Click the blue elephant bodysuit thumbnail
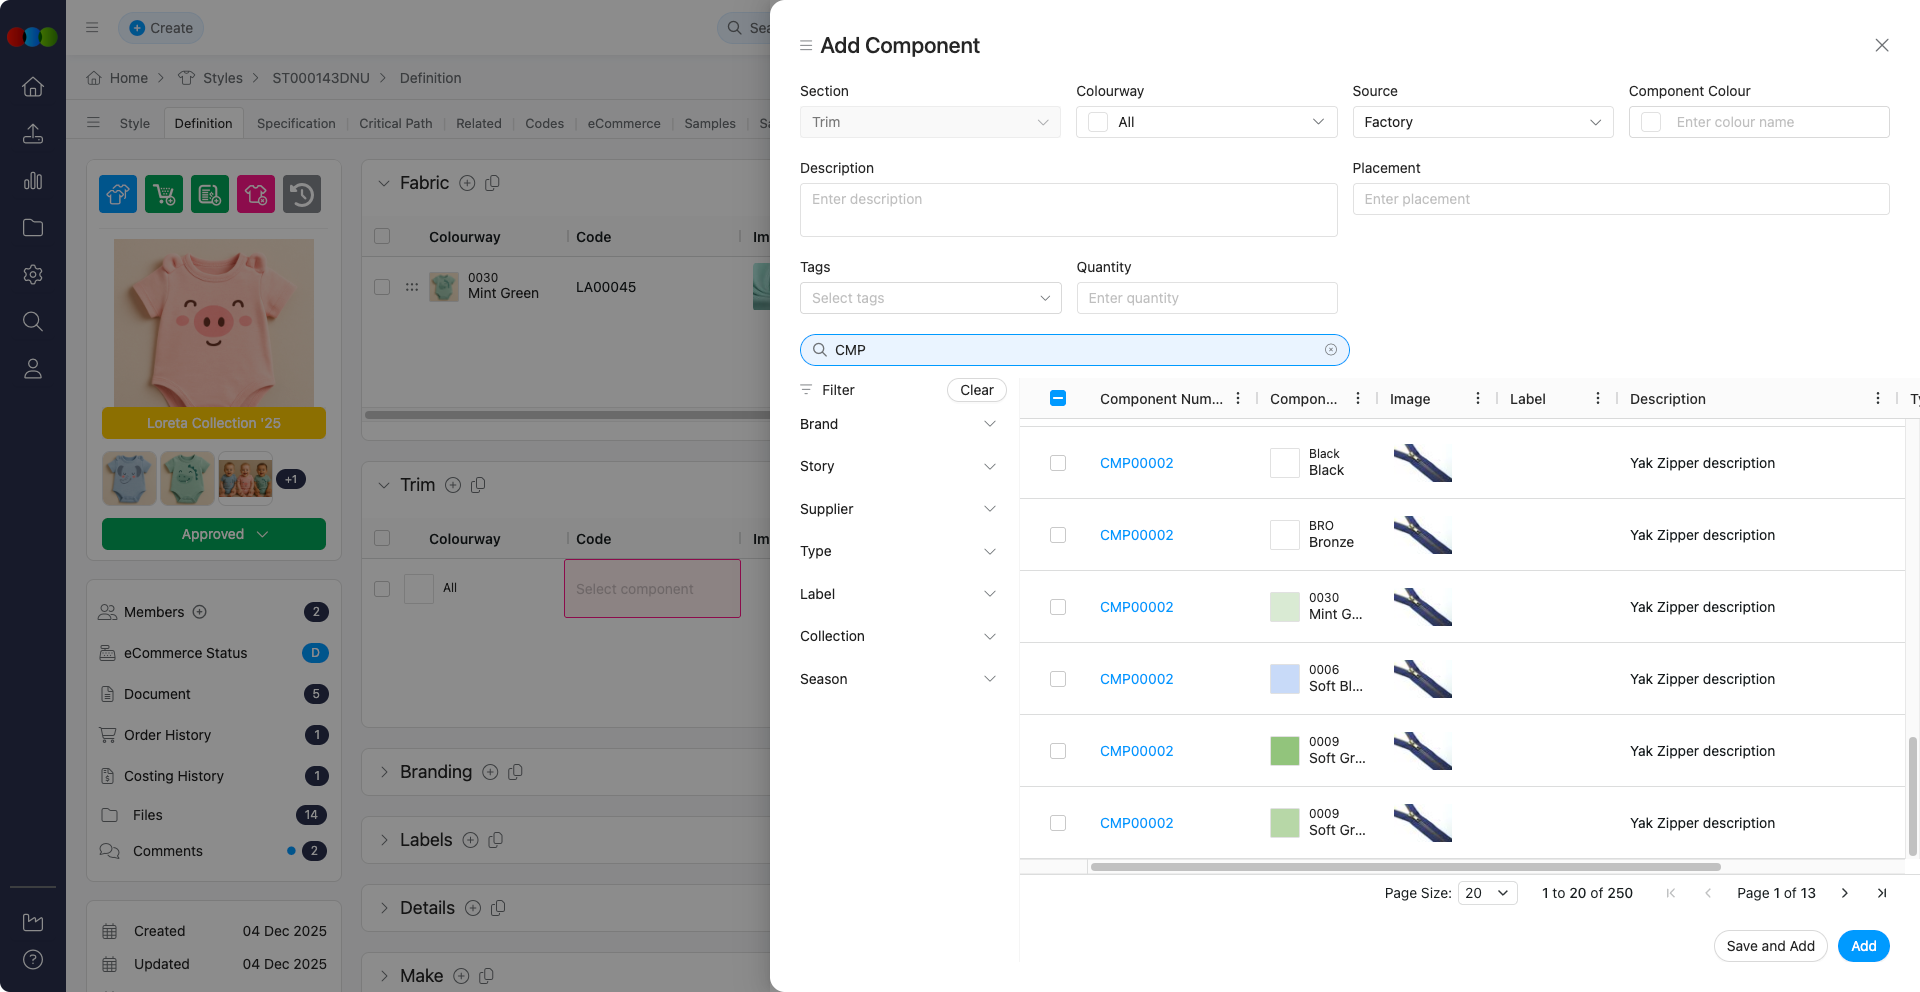 pos(129,478)
